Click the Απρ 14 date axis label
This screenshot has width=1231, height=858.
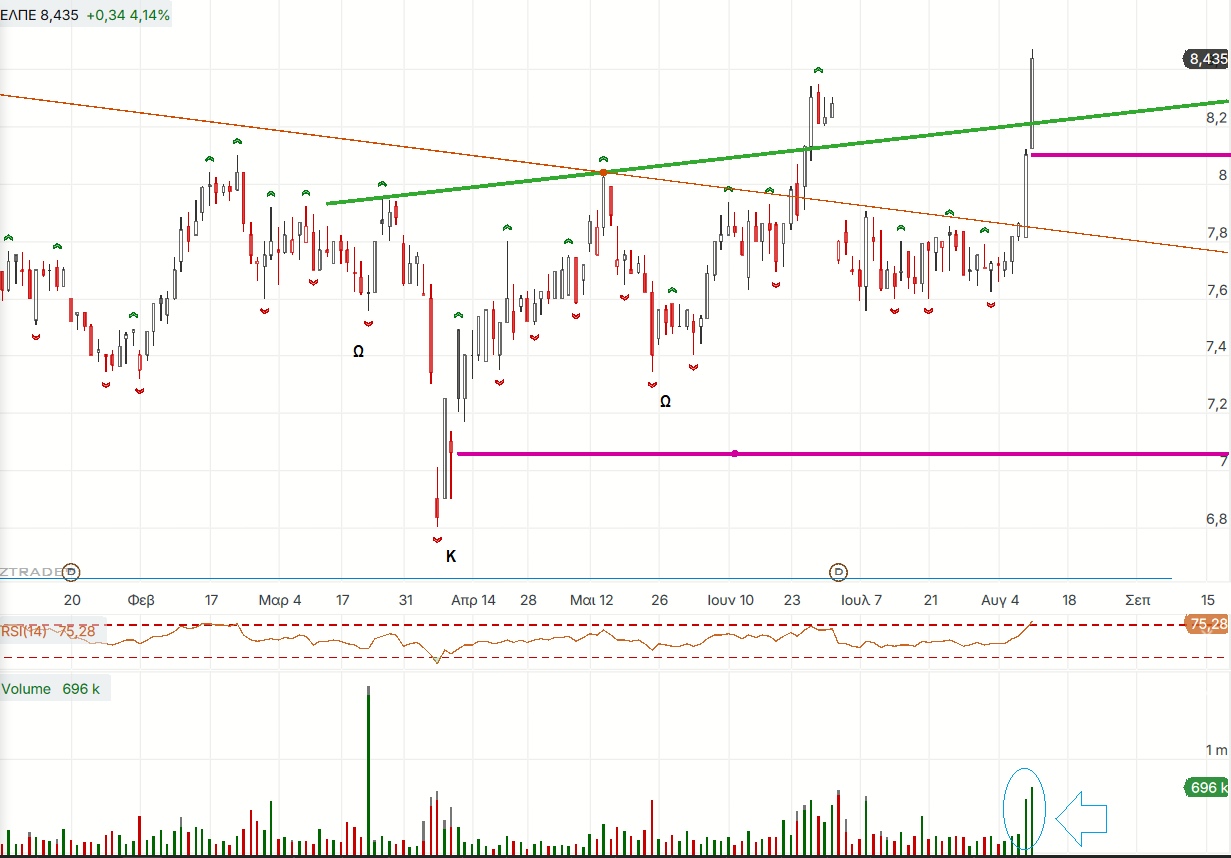(473, 600)
